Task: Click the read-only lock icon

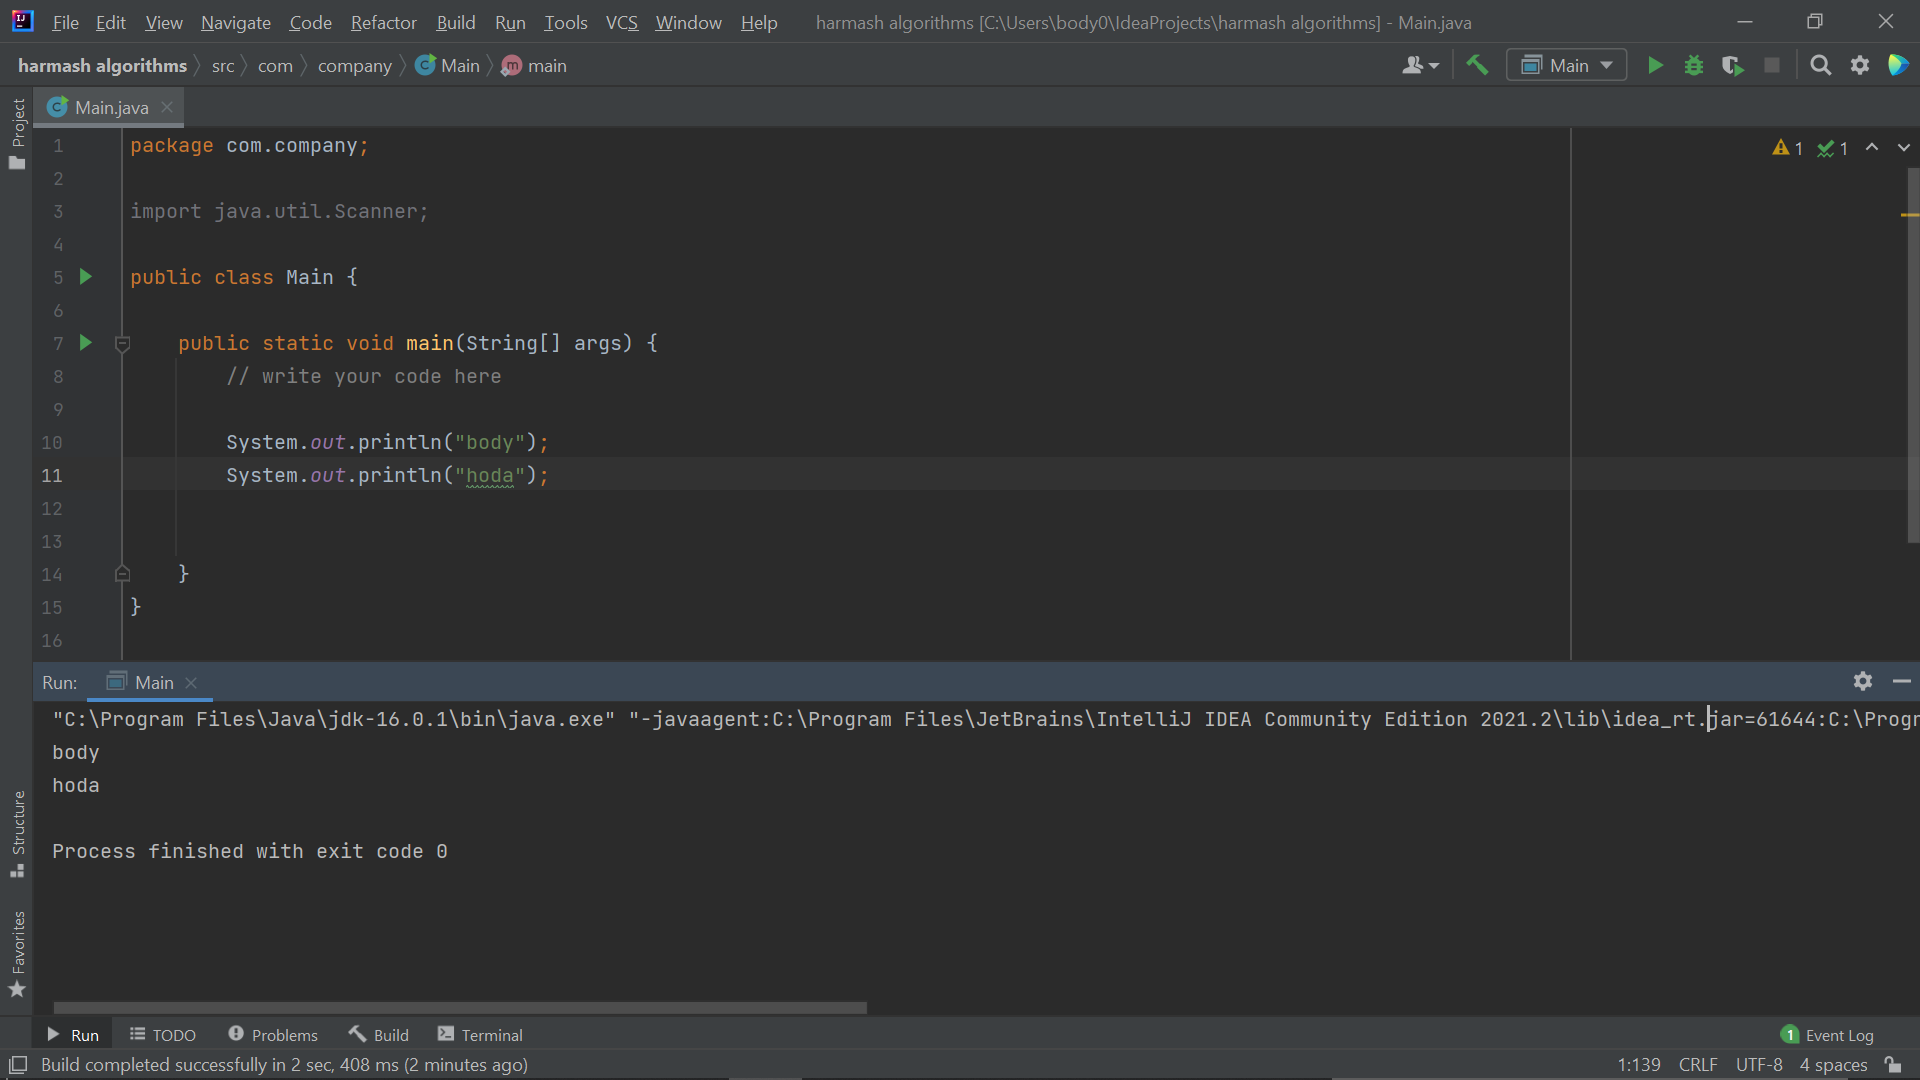Action: click(1893, 1065)
